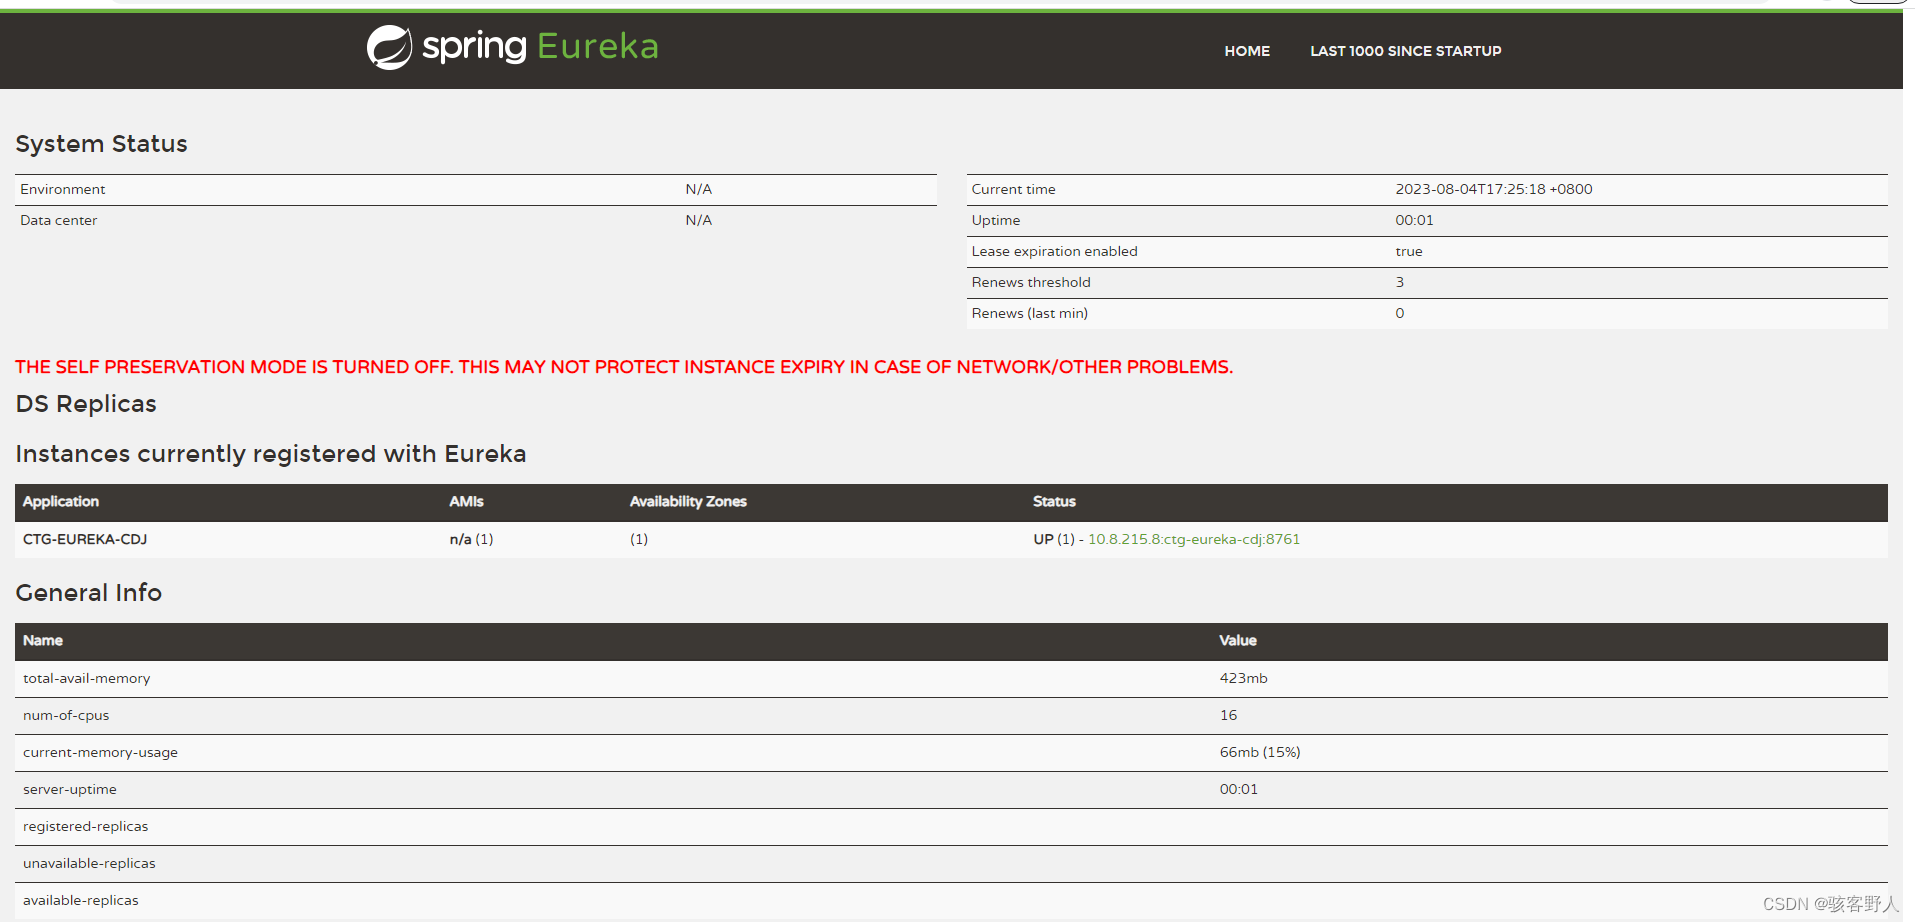1915x922 pixels.
Task: Click the General Info heading
Action: (x=89, y=593)
